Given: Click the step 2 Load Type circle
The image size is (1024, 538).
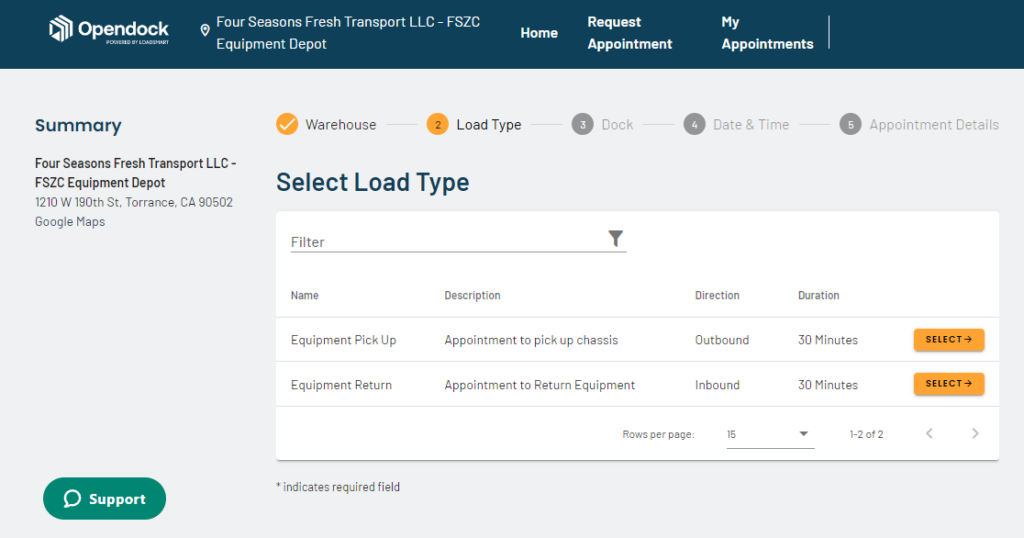Looking at the screenshot, I should (x=437, y=124).
